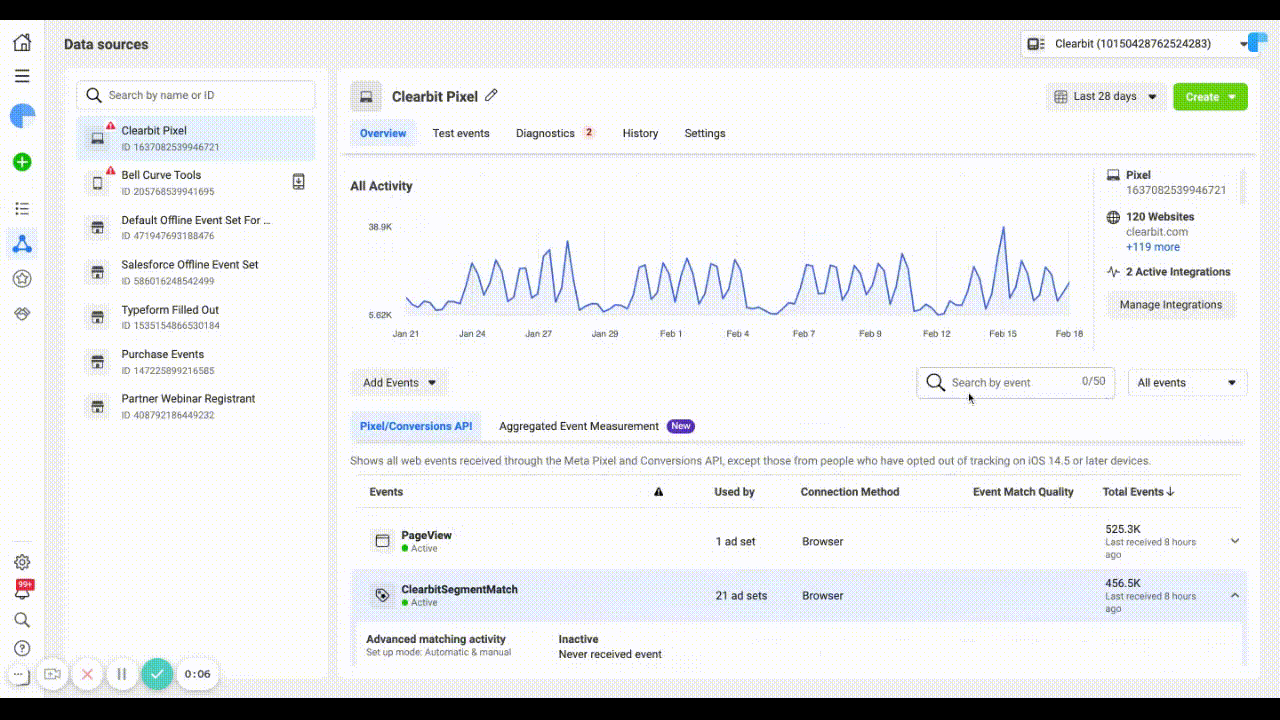Click the help question mark icon
1280x720 pixels.
coord(22,648)
